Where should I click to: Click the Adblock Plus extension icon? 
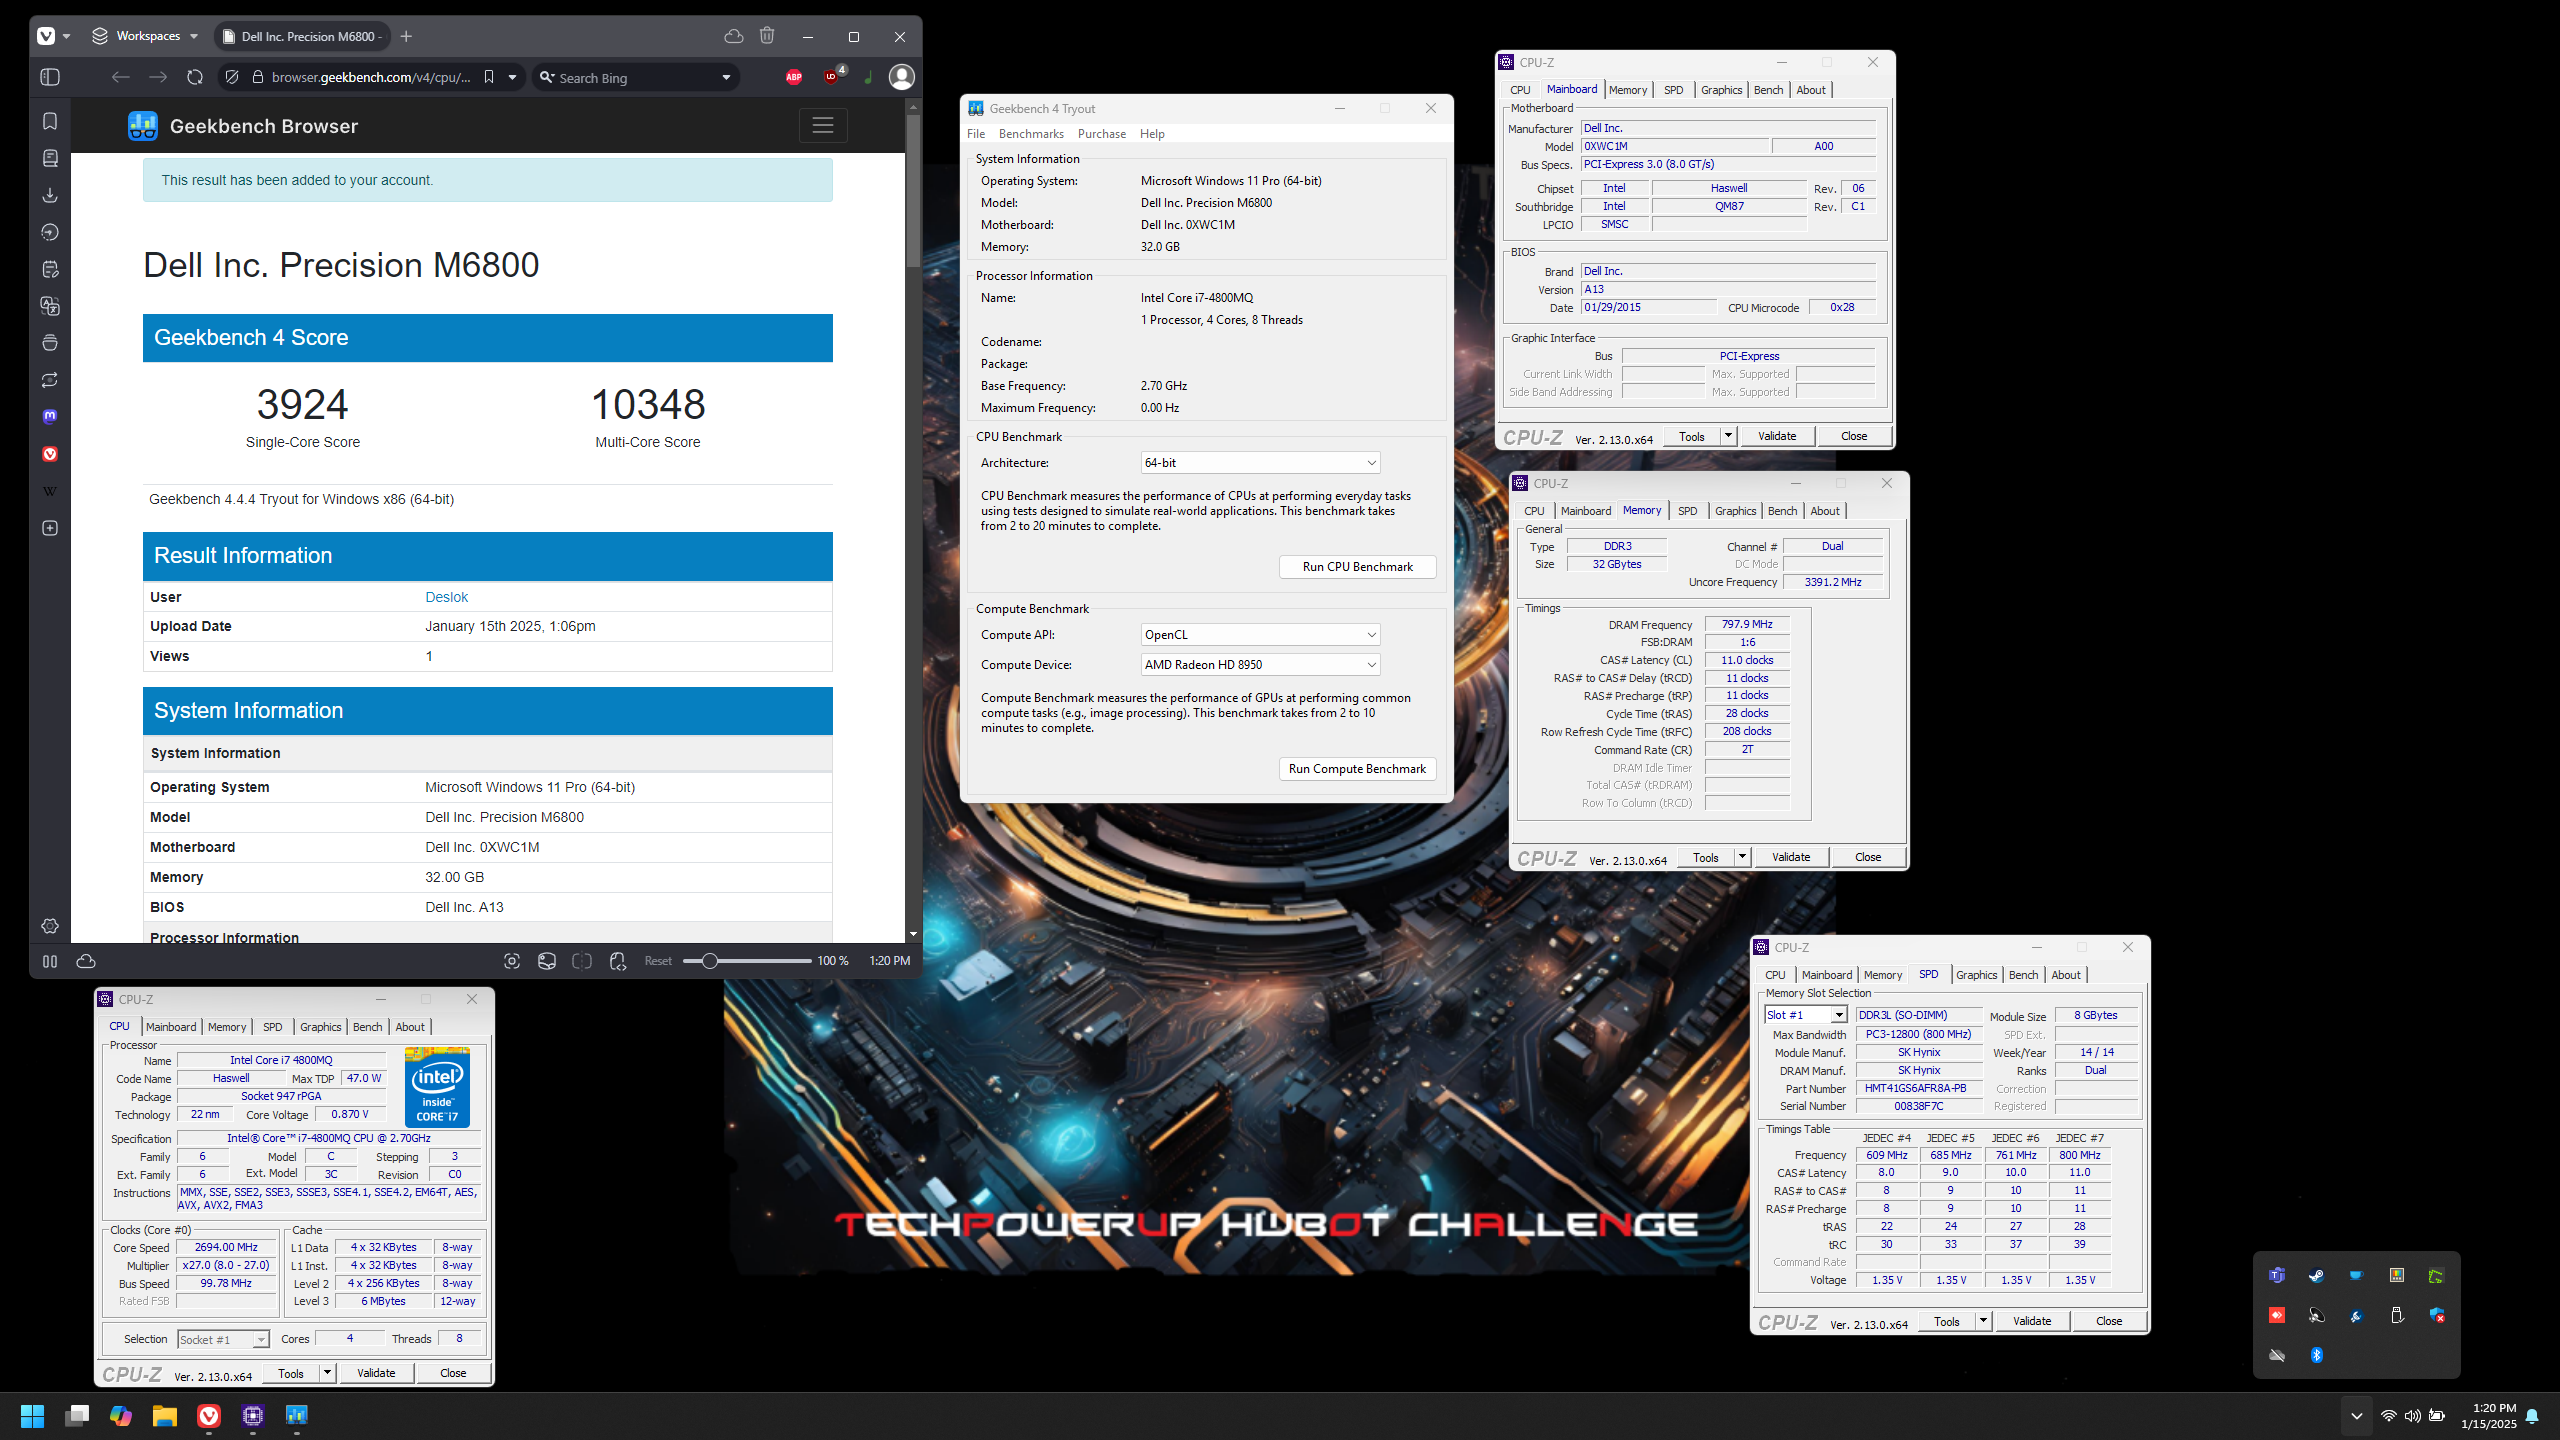[794, 77]
